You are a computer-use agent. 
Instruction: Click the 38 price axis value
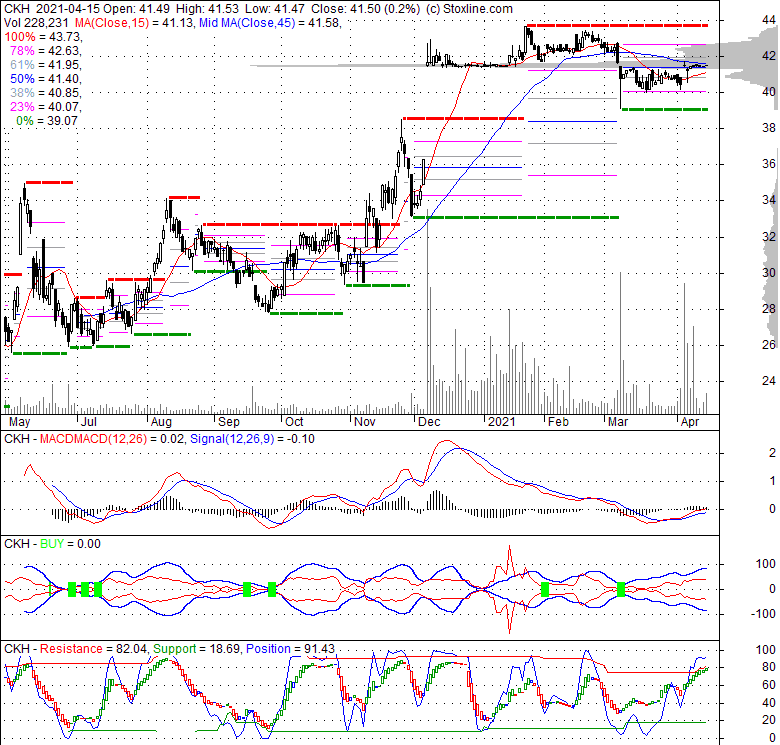(769, 128)
